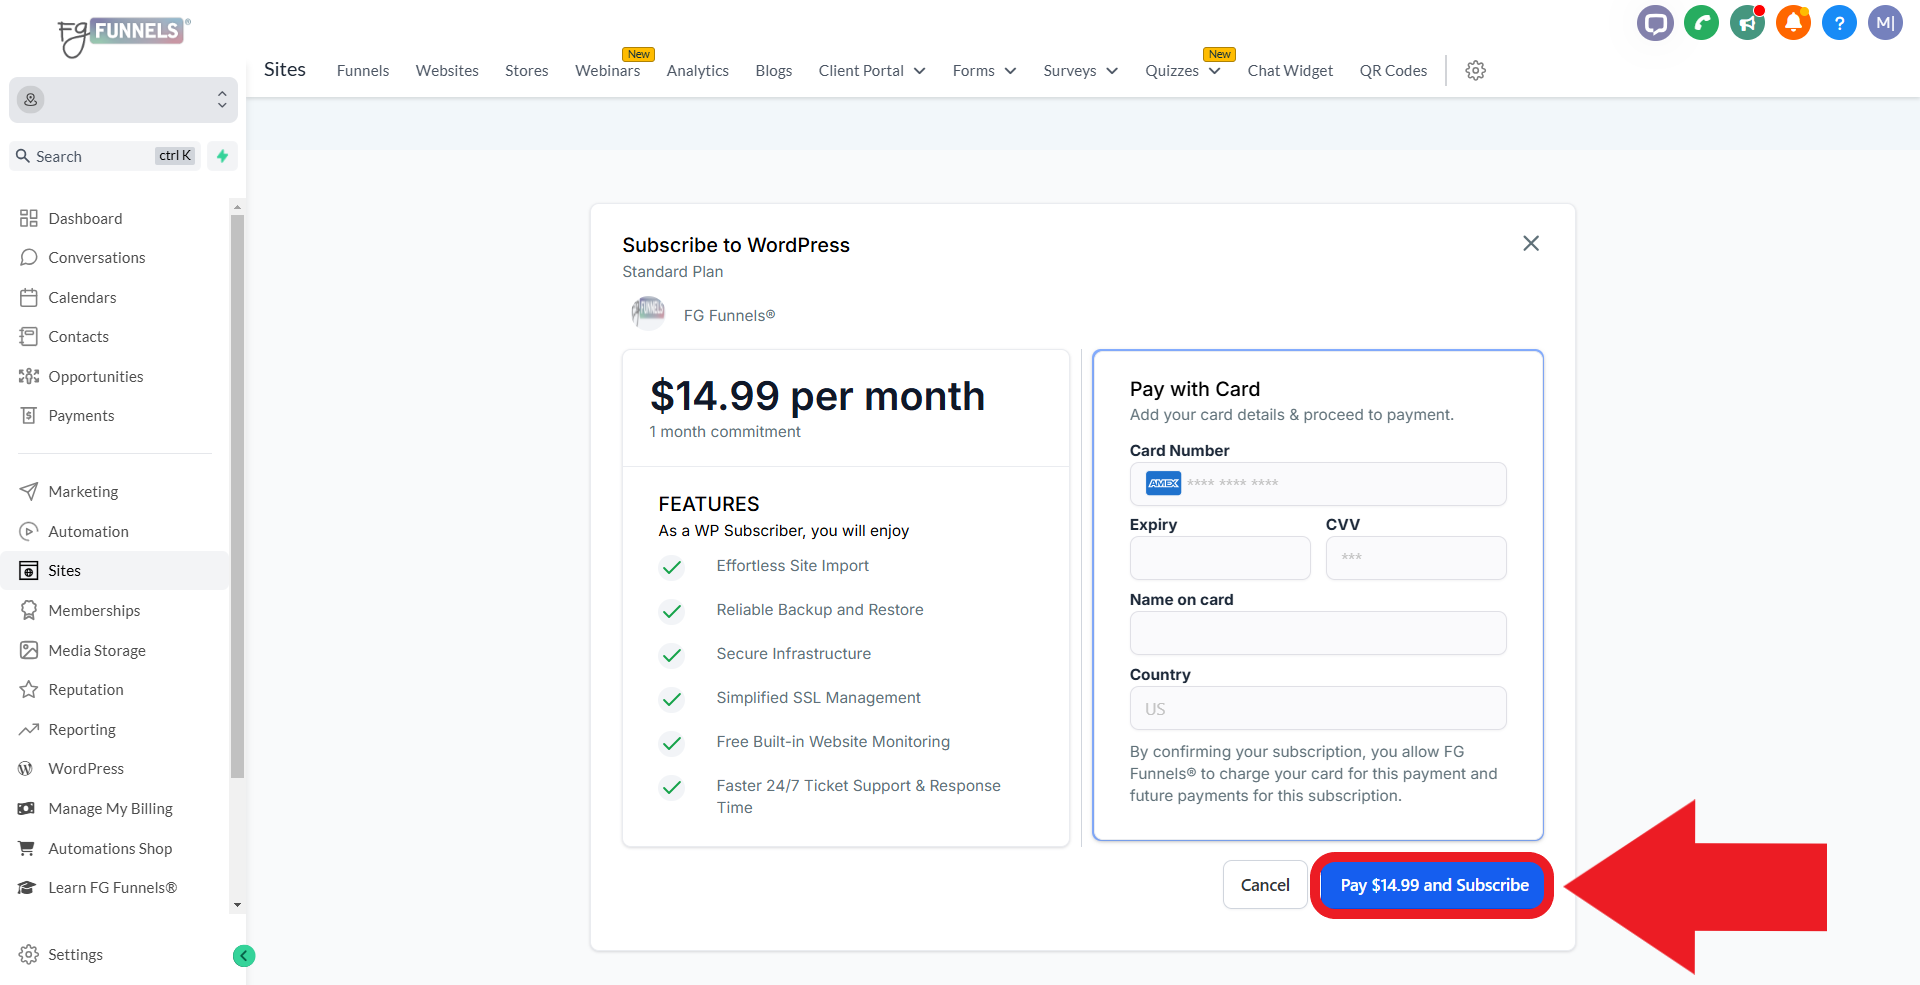Viewport: 1920px width, 985px height.
Task: Focus the Expiry field
Action: [x=1220, y=558]
